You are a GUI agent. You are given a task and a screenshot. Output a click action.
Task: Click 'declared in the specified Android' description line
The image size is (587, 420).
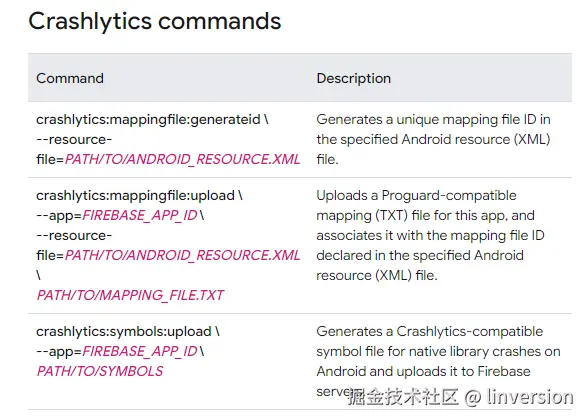pos(420,256)
